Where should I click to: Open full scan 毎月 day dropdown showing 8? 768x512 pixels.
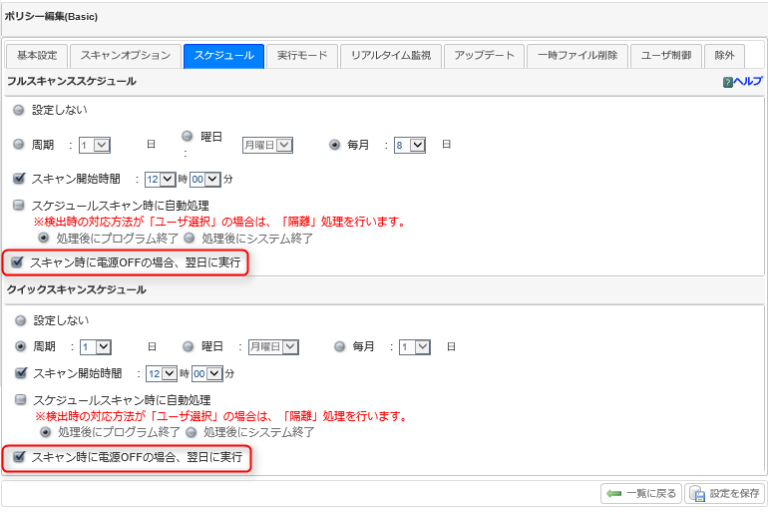pyautogui.click(x=410, y=146)
